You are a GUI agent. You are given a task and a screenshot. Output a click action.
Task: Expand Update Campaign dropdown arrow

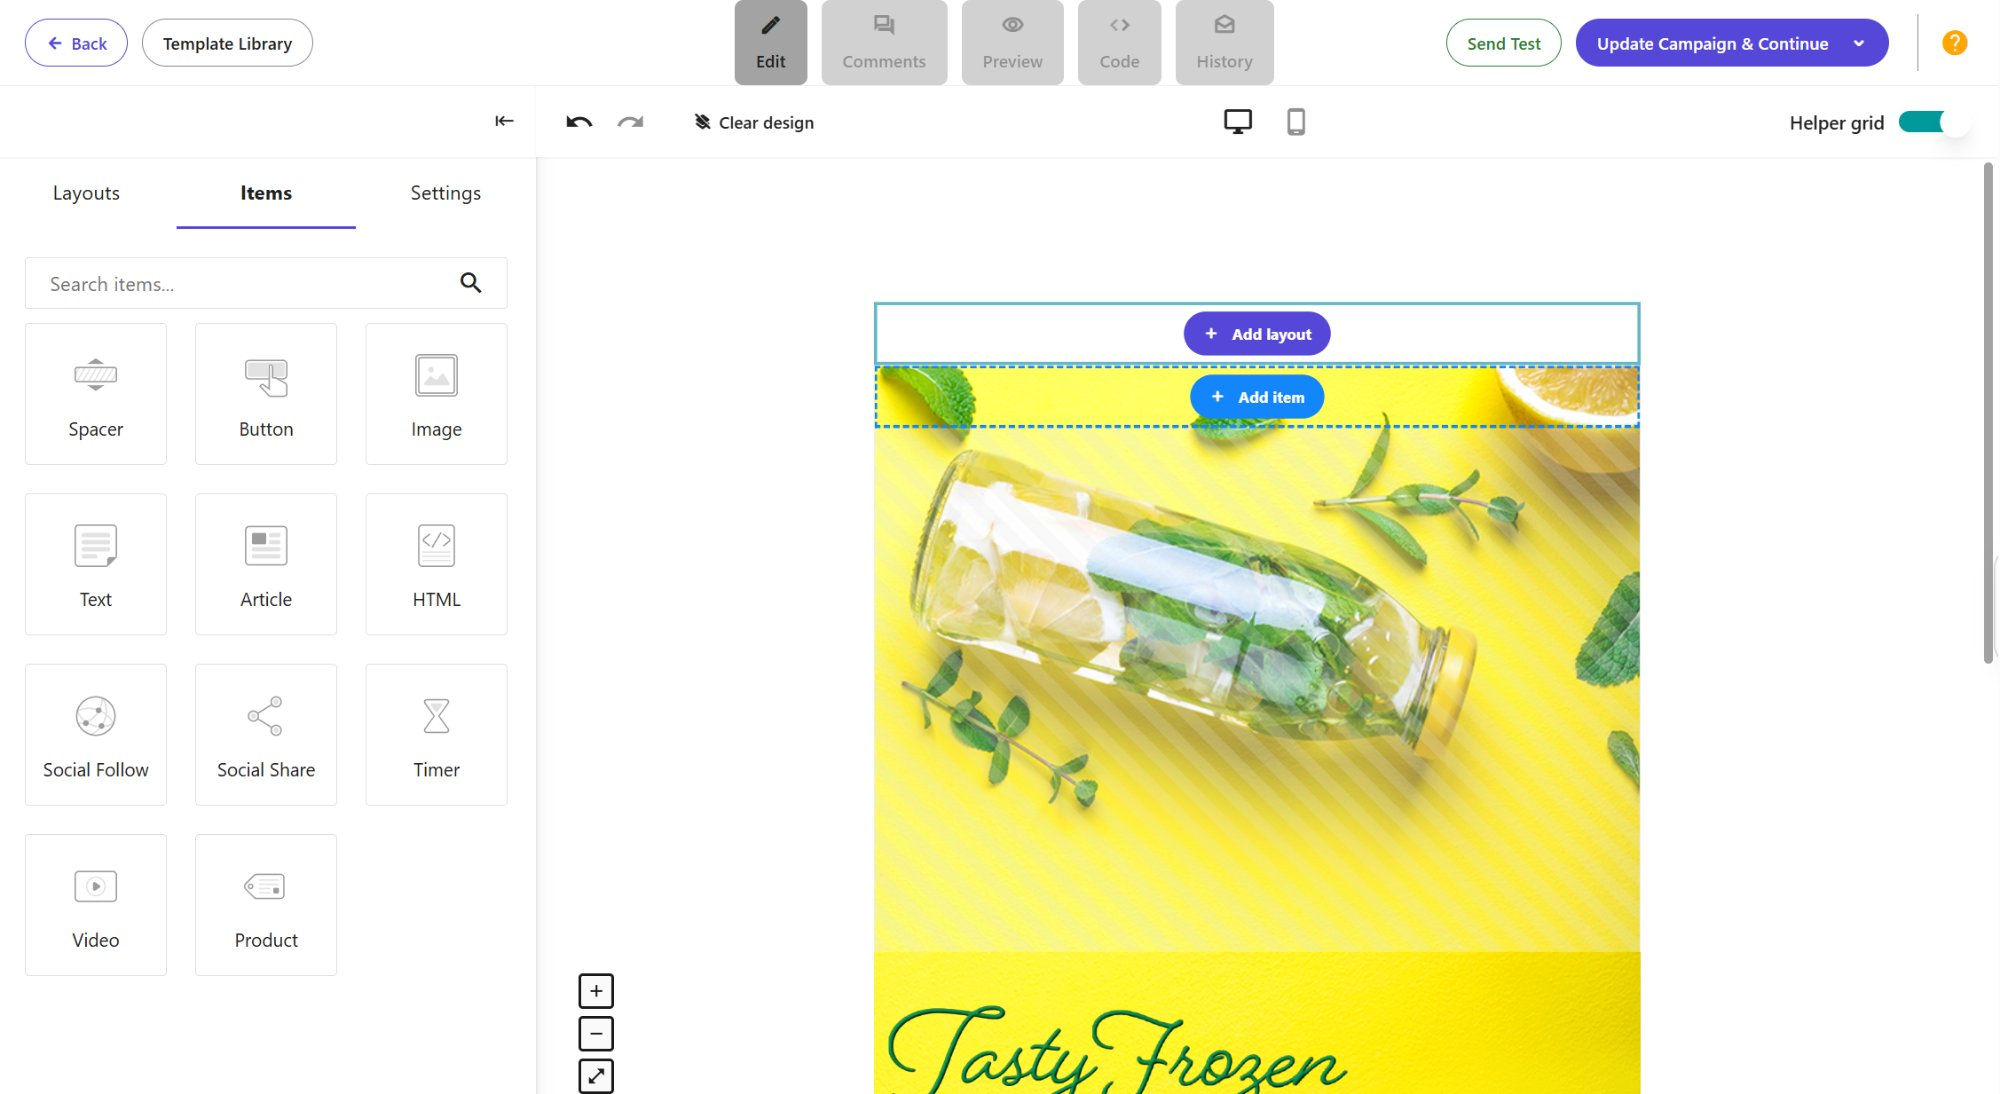click(x=1859, y=43)
